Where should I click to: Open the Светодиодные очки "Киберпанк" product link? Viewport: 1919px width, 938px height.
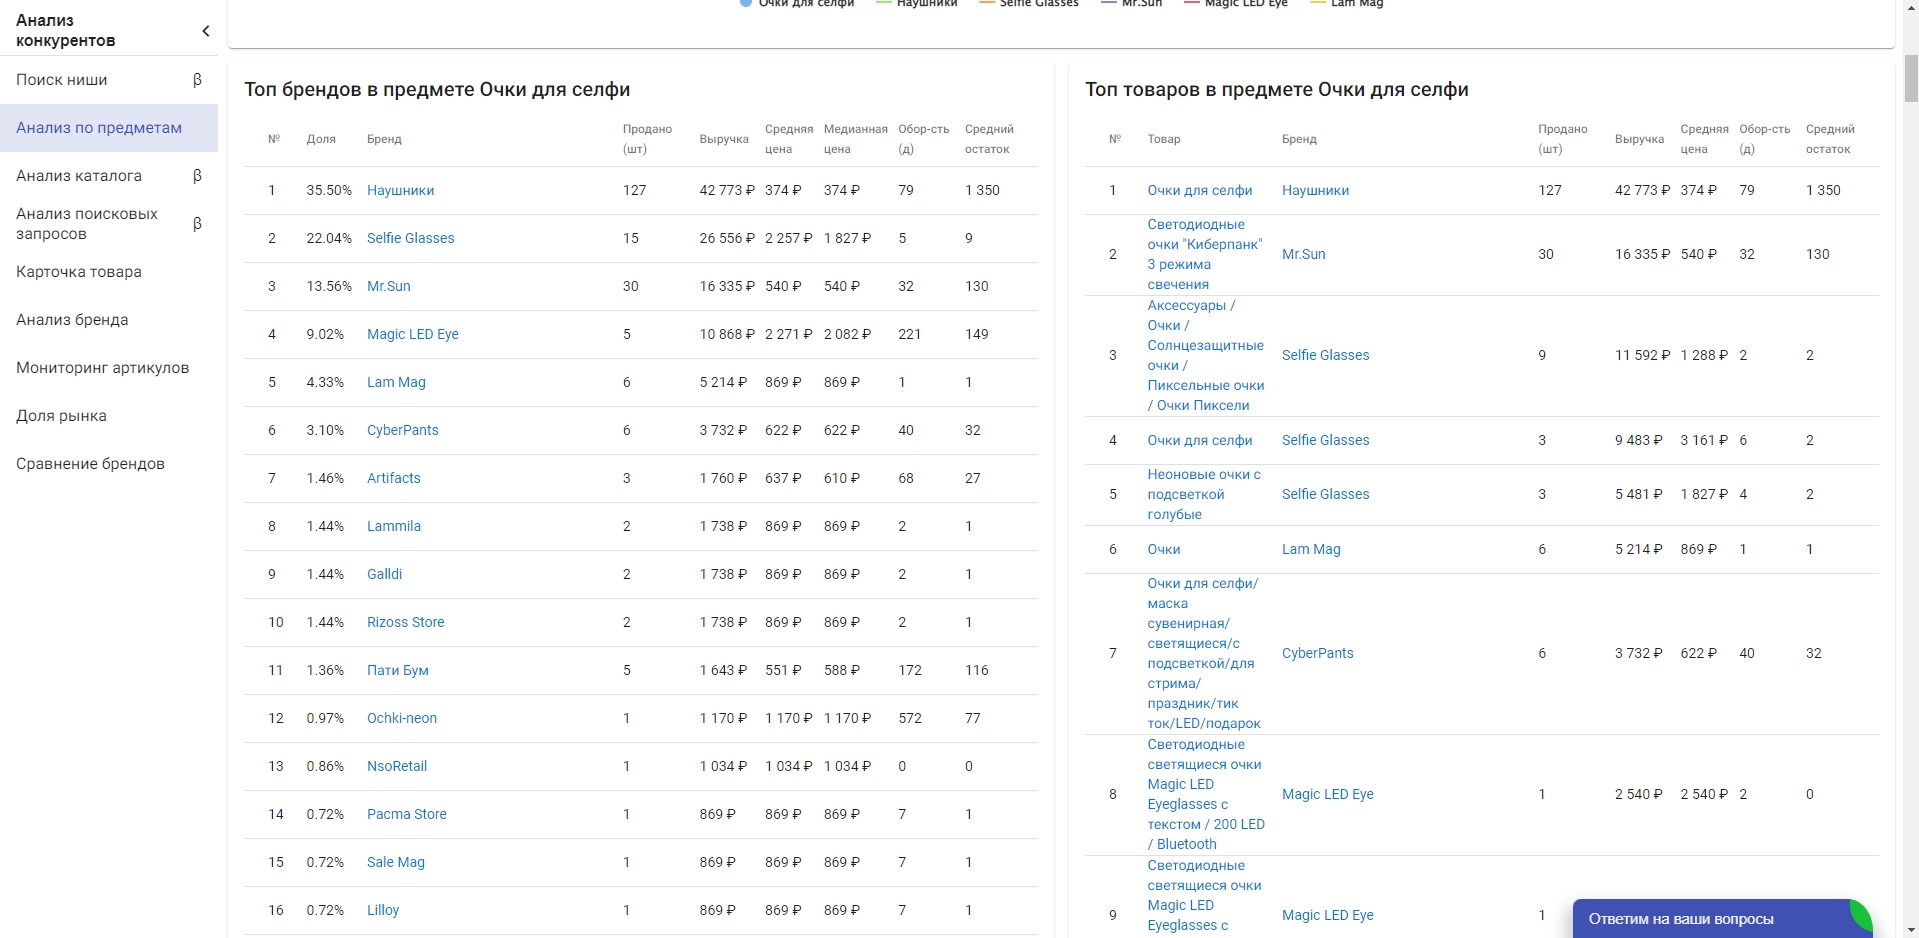[x=1204, y=254]
